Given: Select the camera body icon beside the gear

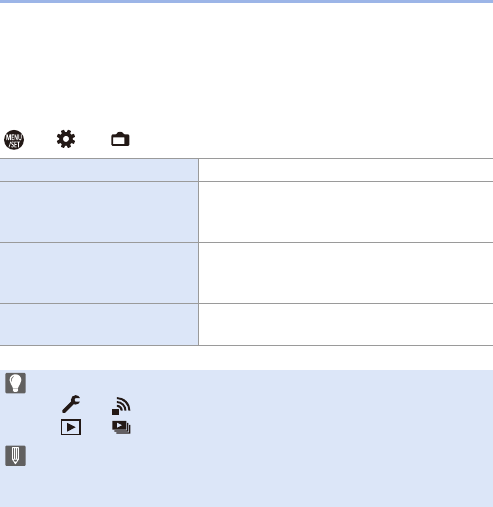Looking at the screenshot, I should coord(120,139).
